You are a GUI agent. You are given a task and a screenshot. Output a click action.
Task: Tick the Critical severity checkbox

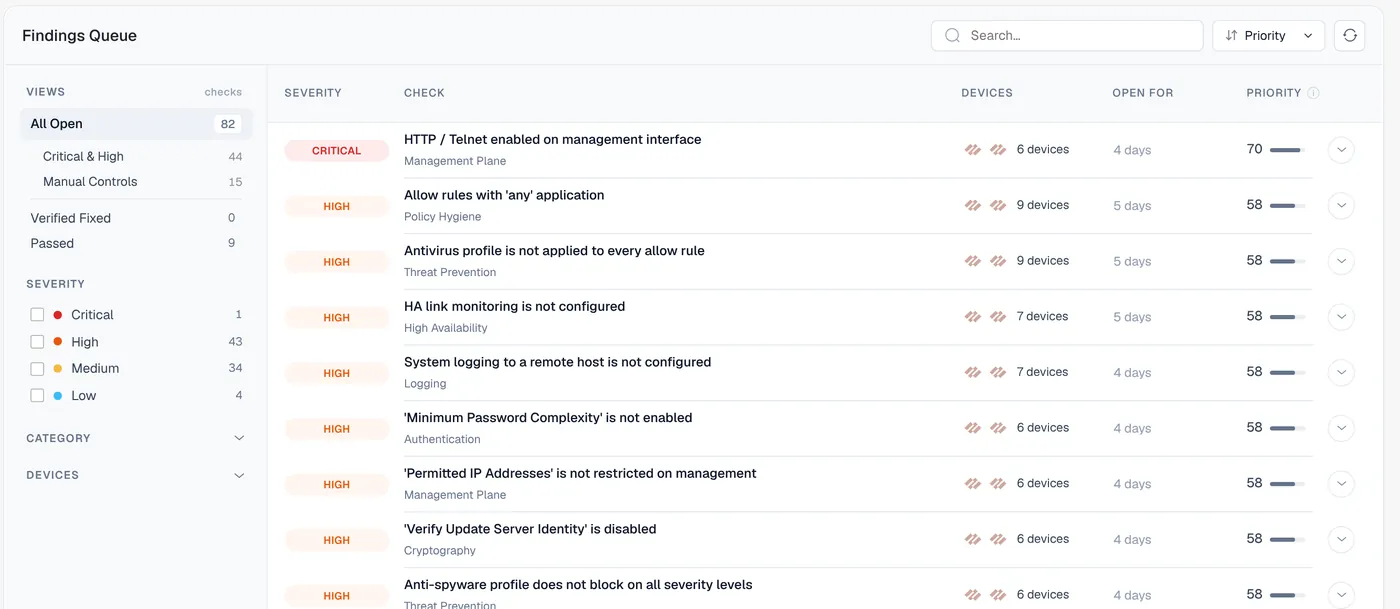37,315
